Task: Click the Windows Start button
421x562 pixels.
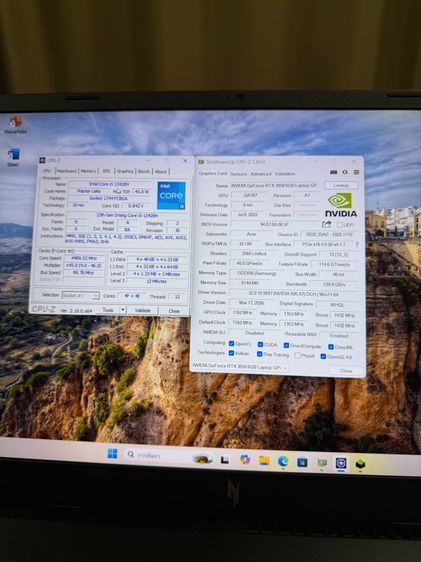Action: 113,454
